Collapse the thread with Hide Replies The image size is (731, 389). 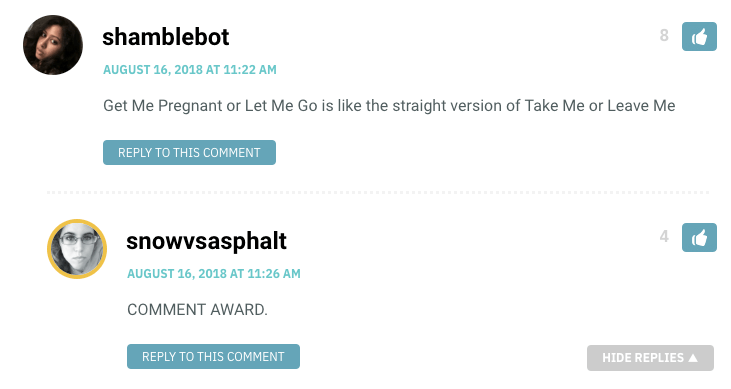[650, 358]
